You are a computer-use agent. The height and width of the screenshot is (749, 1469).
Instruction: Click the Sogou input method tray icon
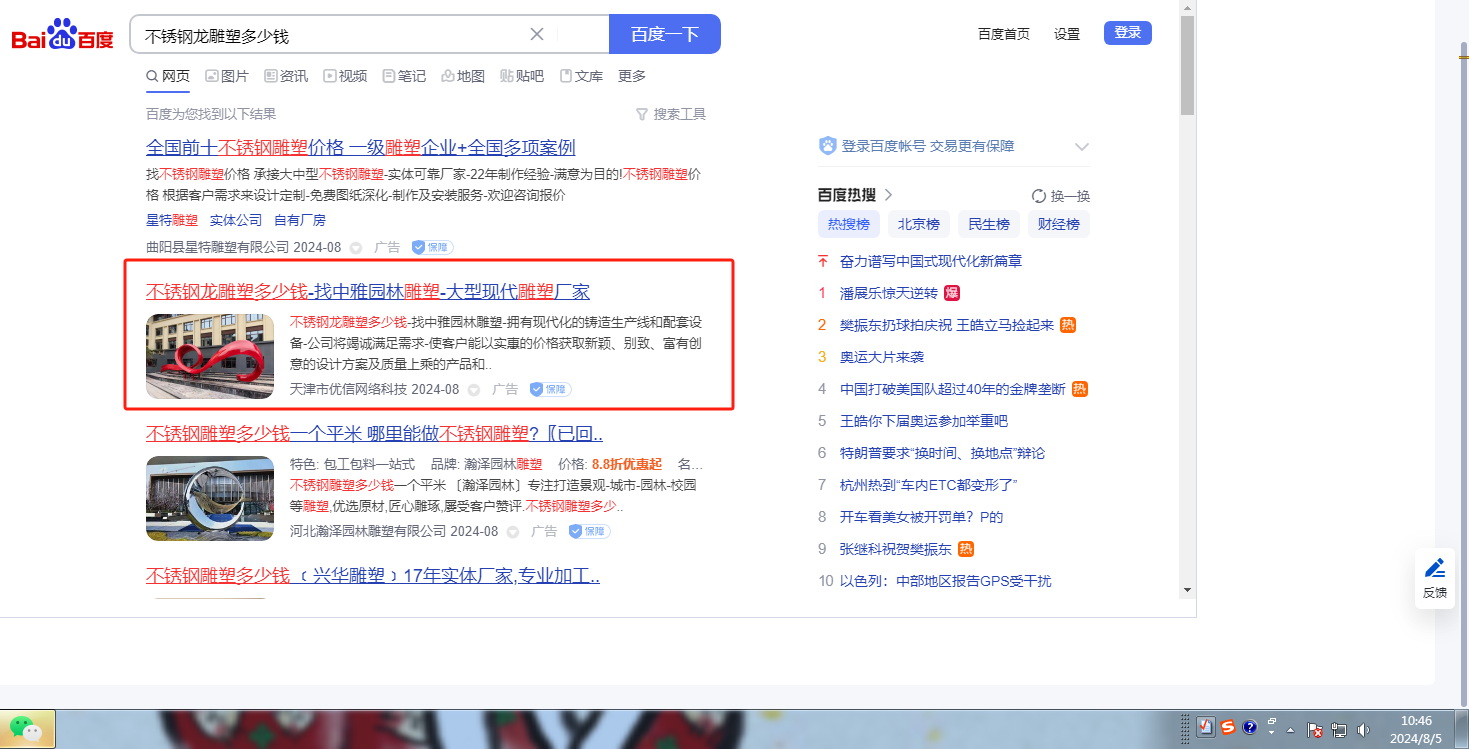tap(1227, 728)
